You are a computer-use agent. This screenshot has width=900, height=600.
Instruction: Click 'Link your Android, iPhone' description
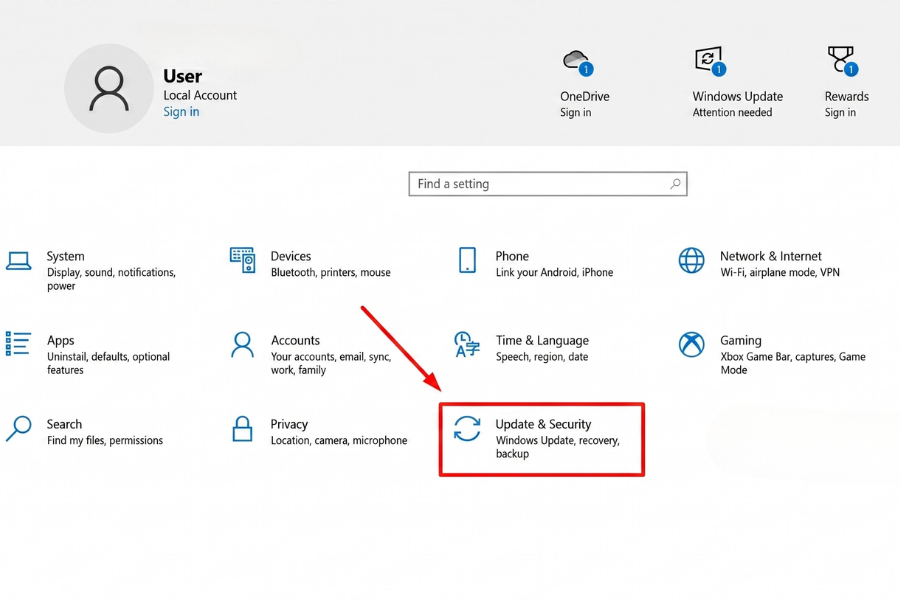[x=554, y=272]
